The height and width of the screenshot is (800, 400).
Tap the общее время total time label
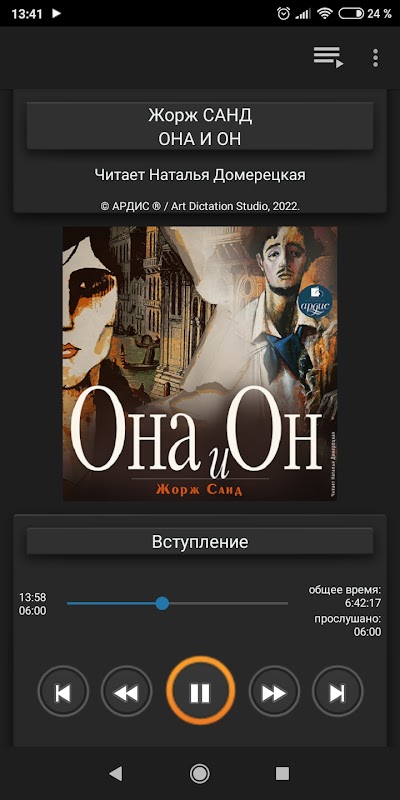(345, 590)
